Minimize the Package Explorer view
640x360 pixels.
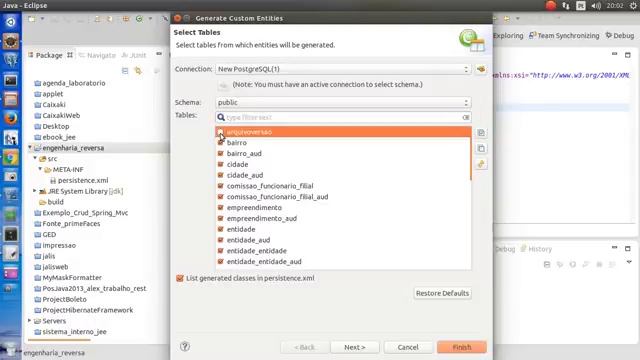point(159,54)
